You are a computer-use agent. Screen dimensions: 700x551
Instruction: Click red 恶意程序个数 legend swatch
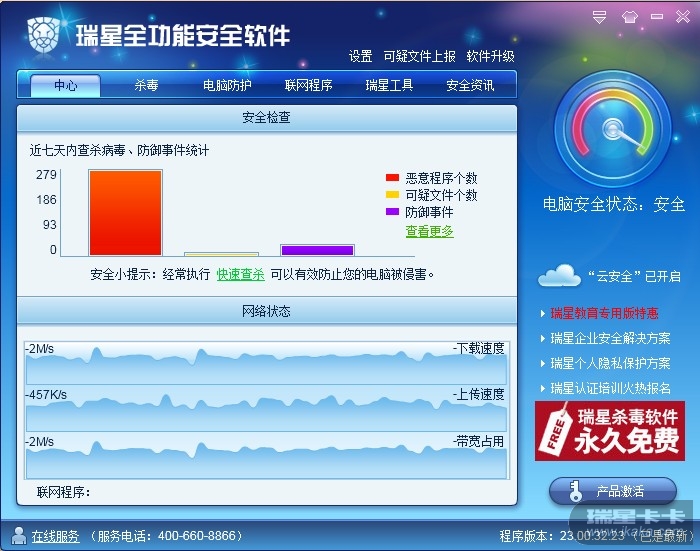392,178
